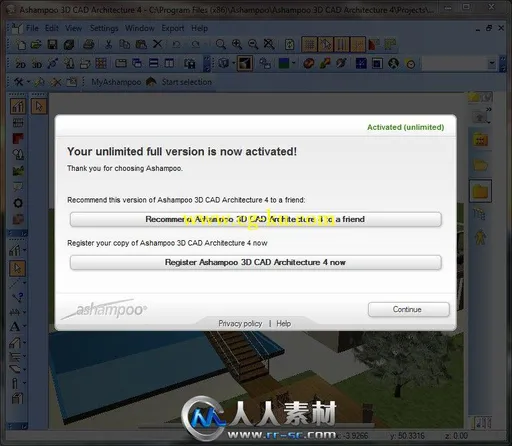Toggle the highlighted perspective view button
Viewport: 512px width, 446px height.
[245, 63]
